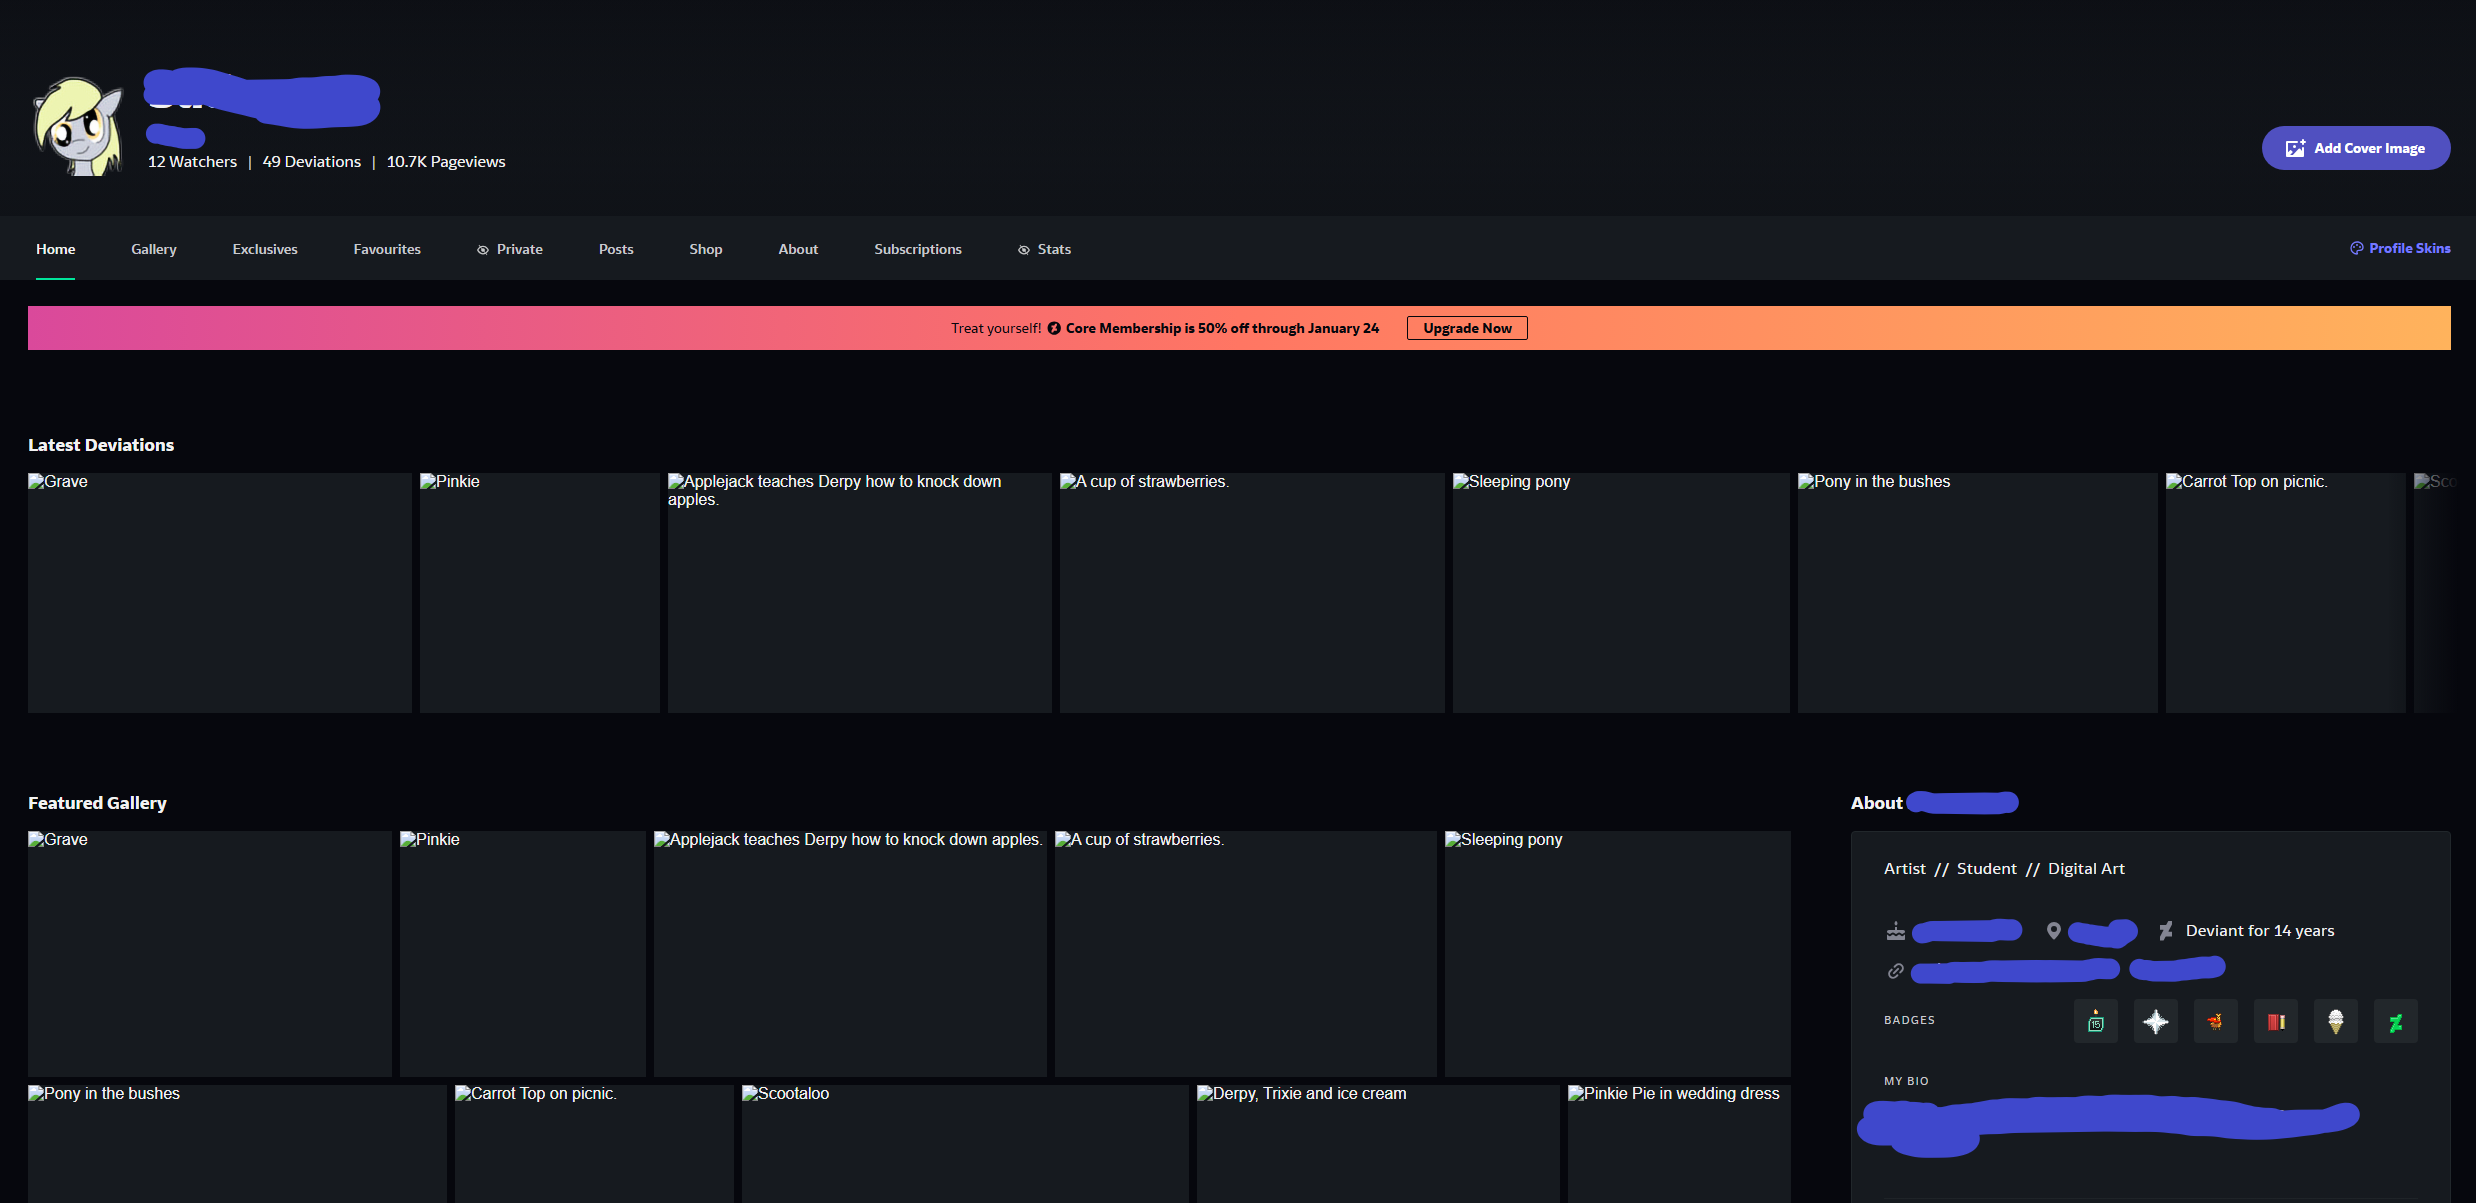Click the white four-point star badge
This screenshot has width=2476, height=1203.
click(2156, 1021)
